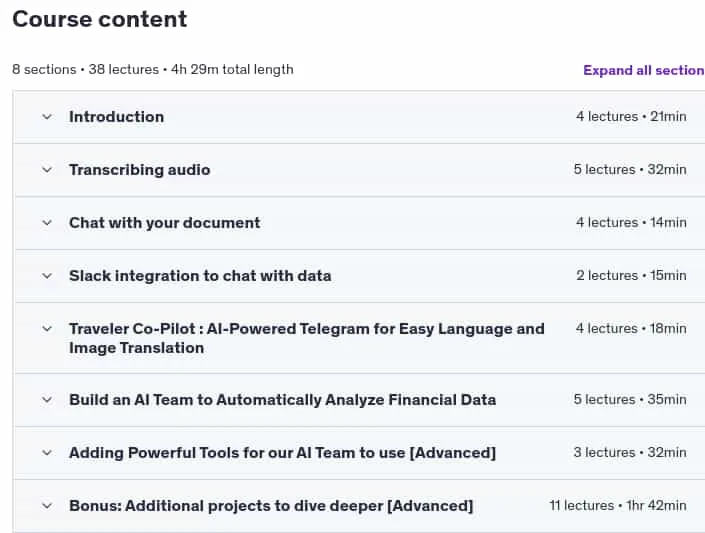The width and height of the screenshot is (705, 533).
Task: Select Slack integration to chat with data
Action: (200, 276)
